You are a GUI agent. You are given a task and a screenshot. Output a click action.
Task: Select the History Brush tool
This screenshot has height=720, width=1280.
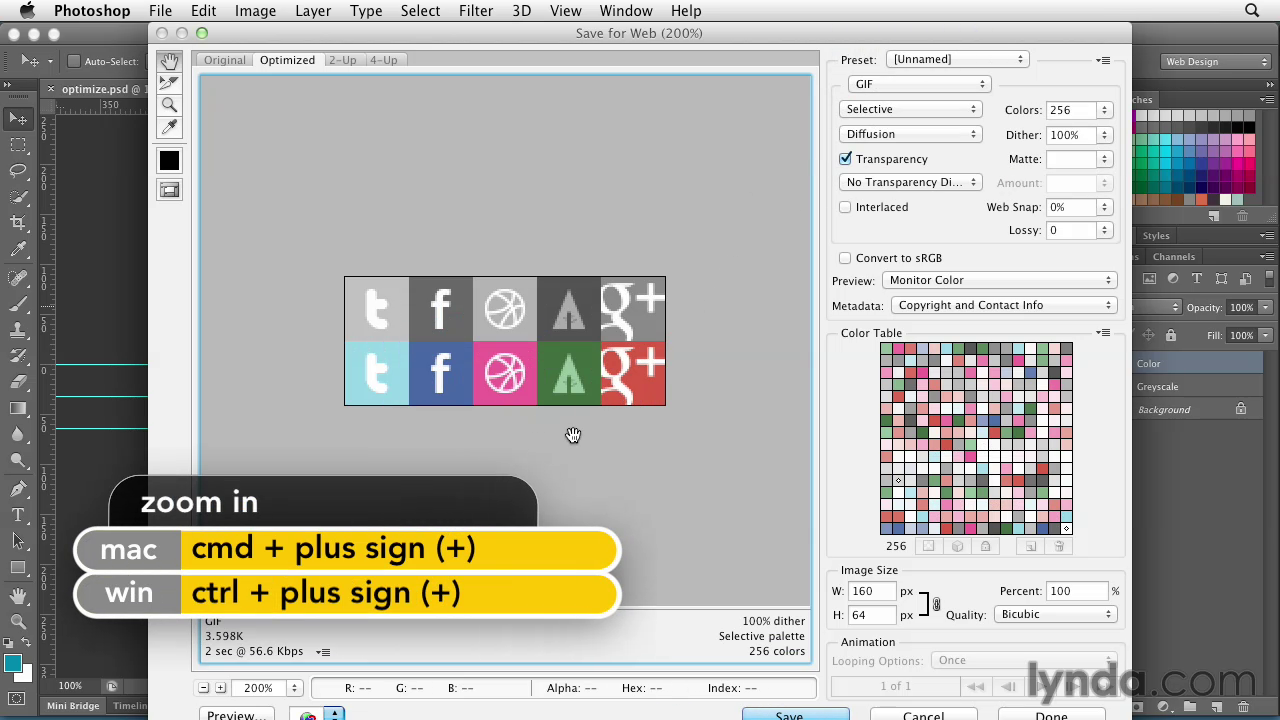click(x=18, y=355)
